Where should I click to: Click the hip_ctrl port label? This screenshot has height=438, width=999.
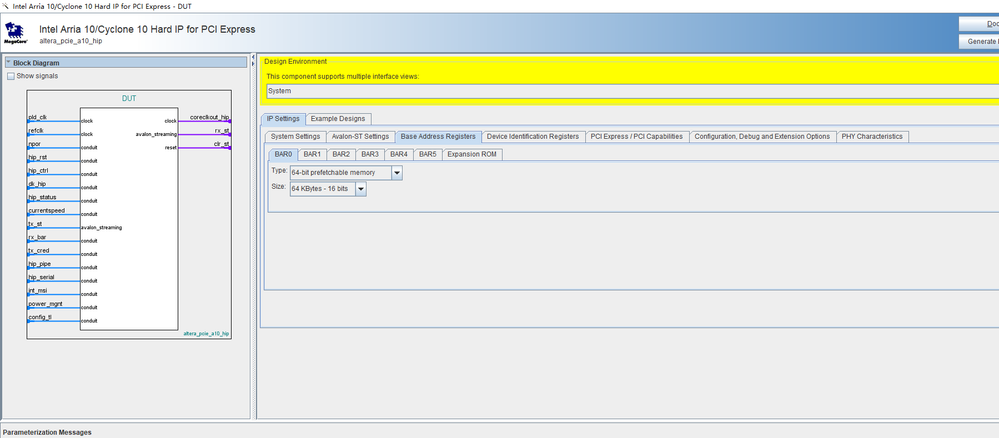[x=38, y=171]
